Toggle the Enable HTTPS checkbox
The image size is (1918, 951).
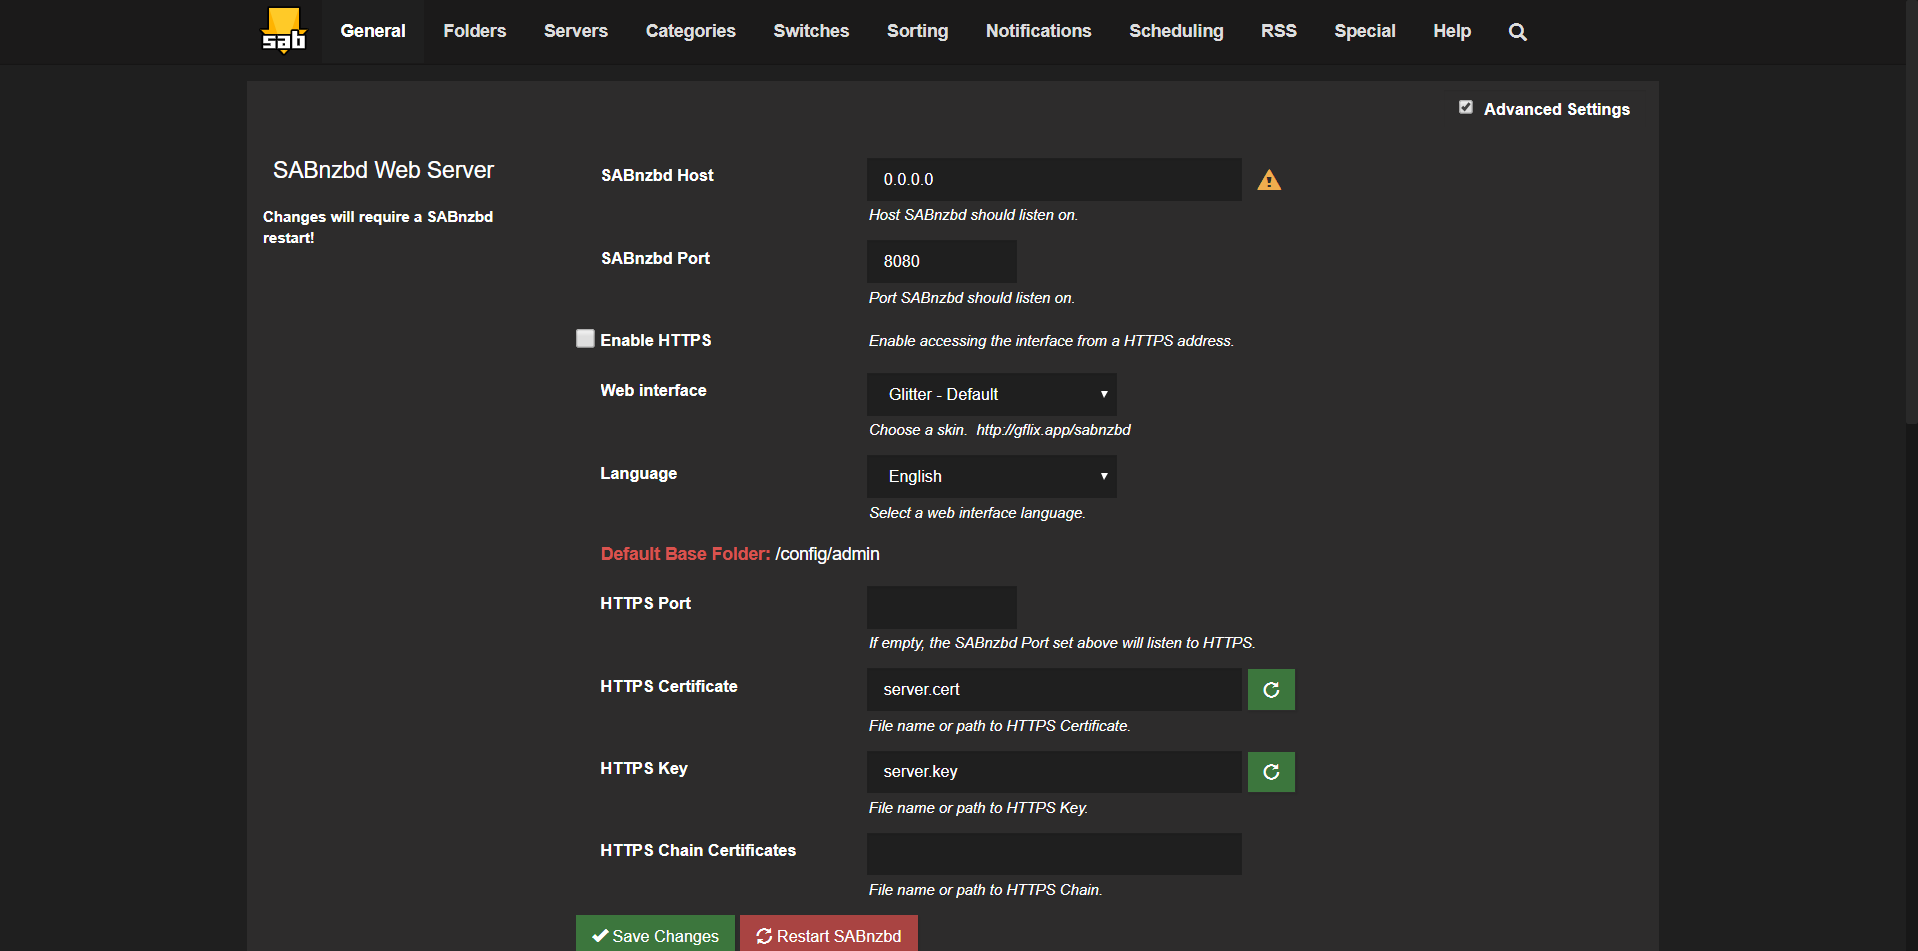click(x=585, y=339)
